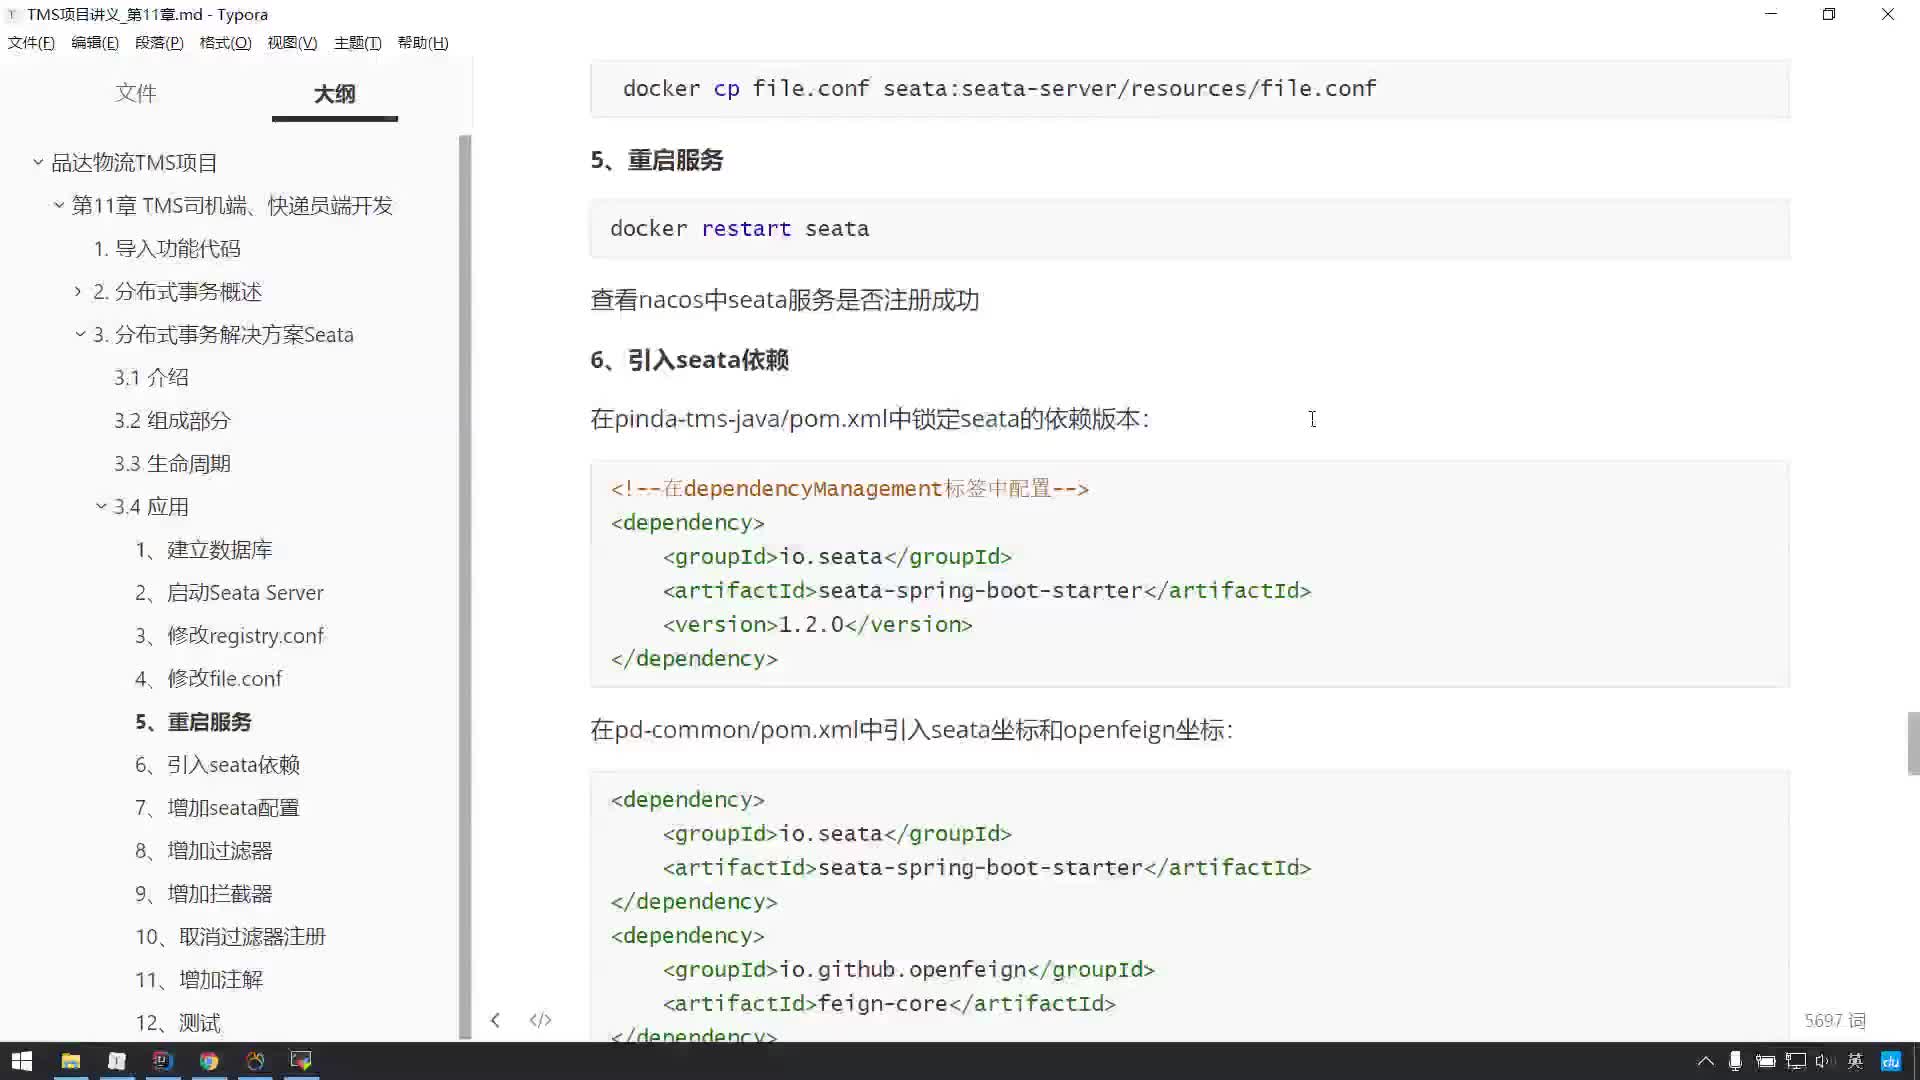Image resolution: width=1920 pixels, height=1080 pixels.
Task: Select outline item 5、重启服务
Action: (x=193, y=721)
